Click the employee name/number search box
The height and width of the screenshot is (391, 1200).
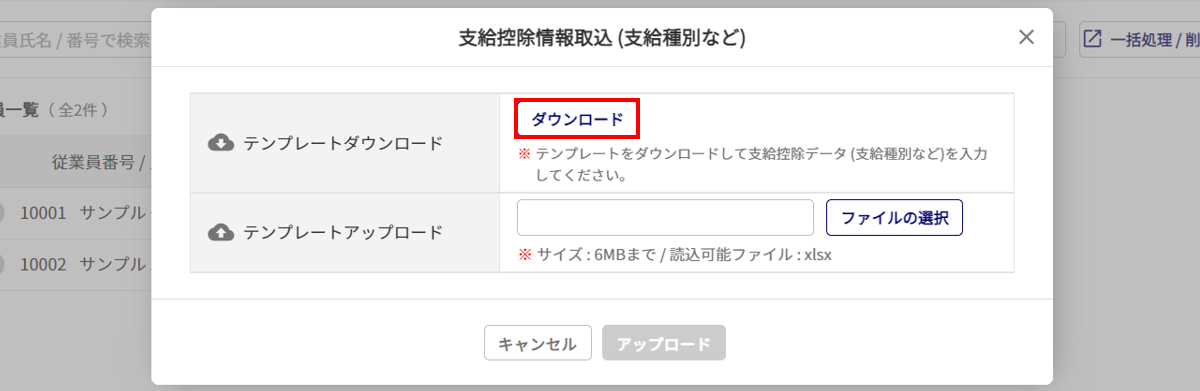point(75,39)
